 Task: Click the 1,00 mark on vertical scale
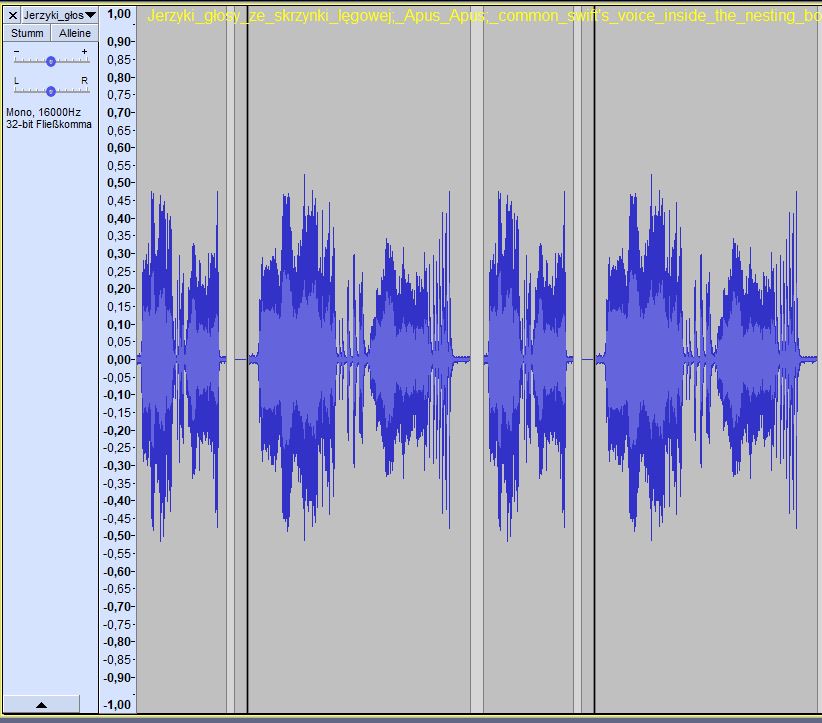pyautogui.click(x=118, y=14)
